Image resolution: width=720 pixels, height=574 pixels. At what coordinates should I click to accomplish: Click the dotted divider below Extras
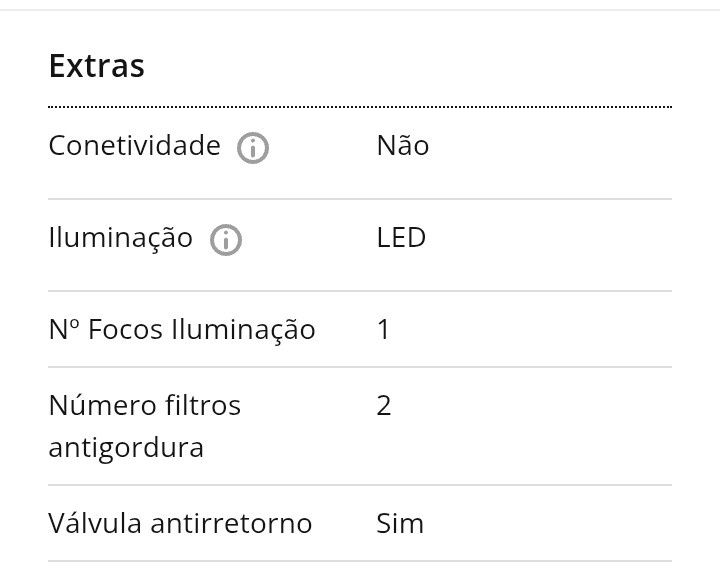[360, 107]
